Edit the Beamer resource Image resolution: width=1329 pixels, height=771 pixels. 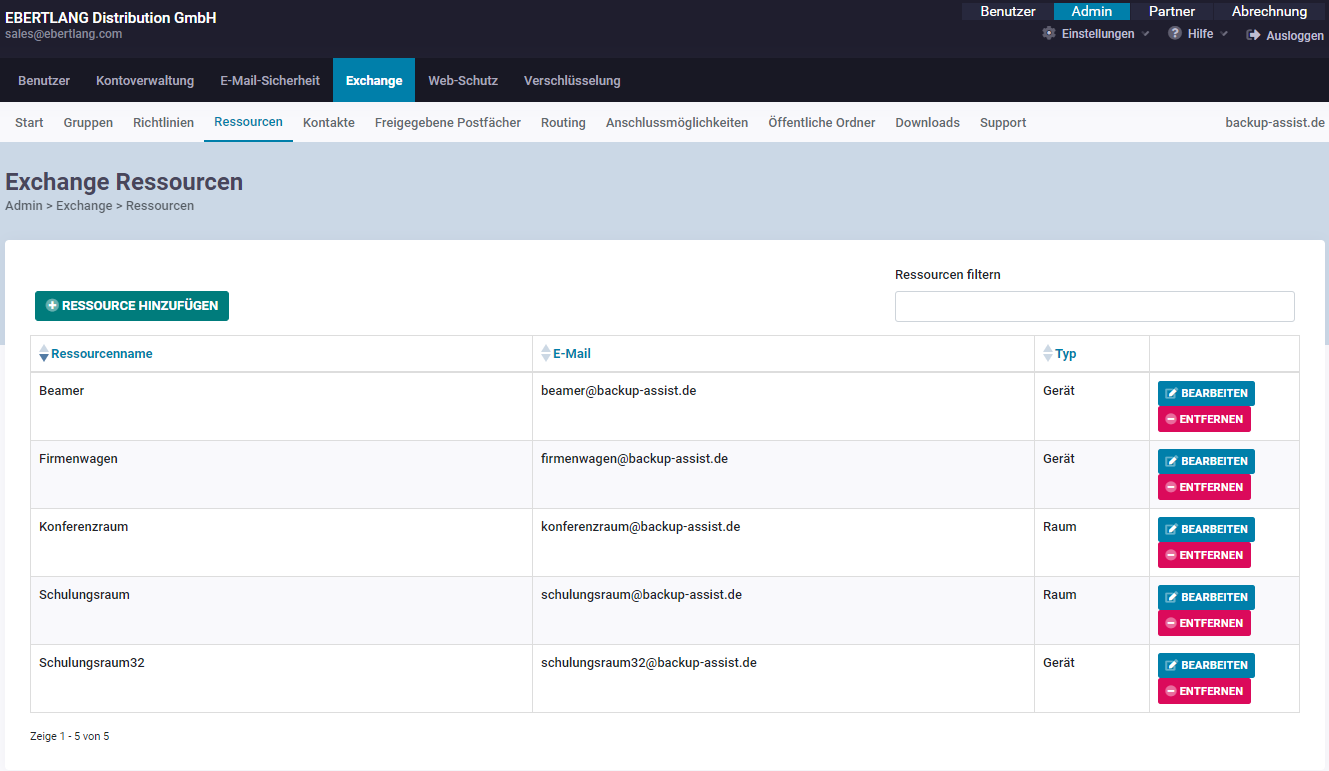pos(1206,394)
